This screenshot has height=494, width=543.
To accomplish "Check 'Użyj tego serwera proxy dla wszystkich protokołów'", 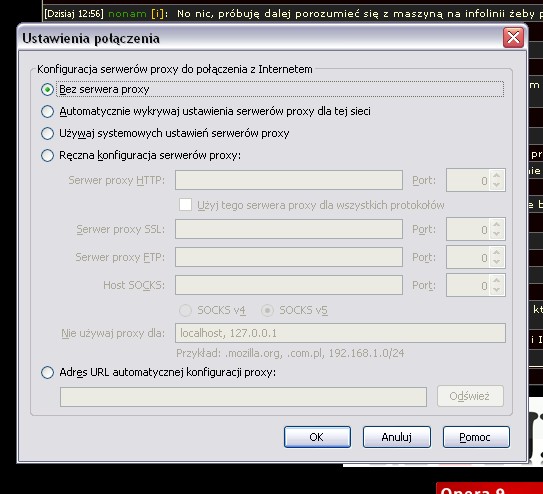I will pyautogui.click(x=185, y=205).
